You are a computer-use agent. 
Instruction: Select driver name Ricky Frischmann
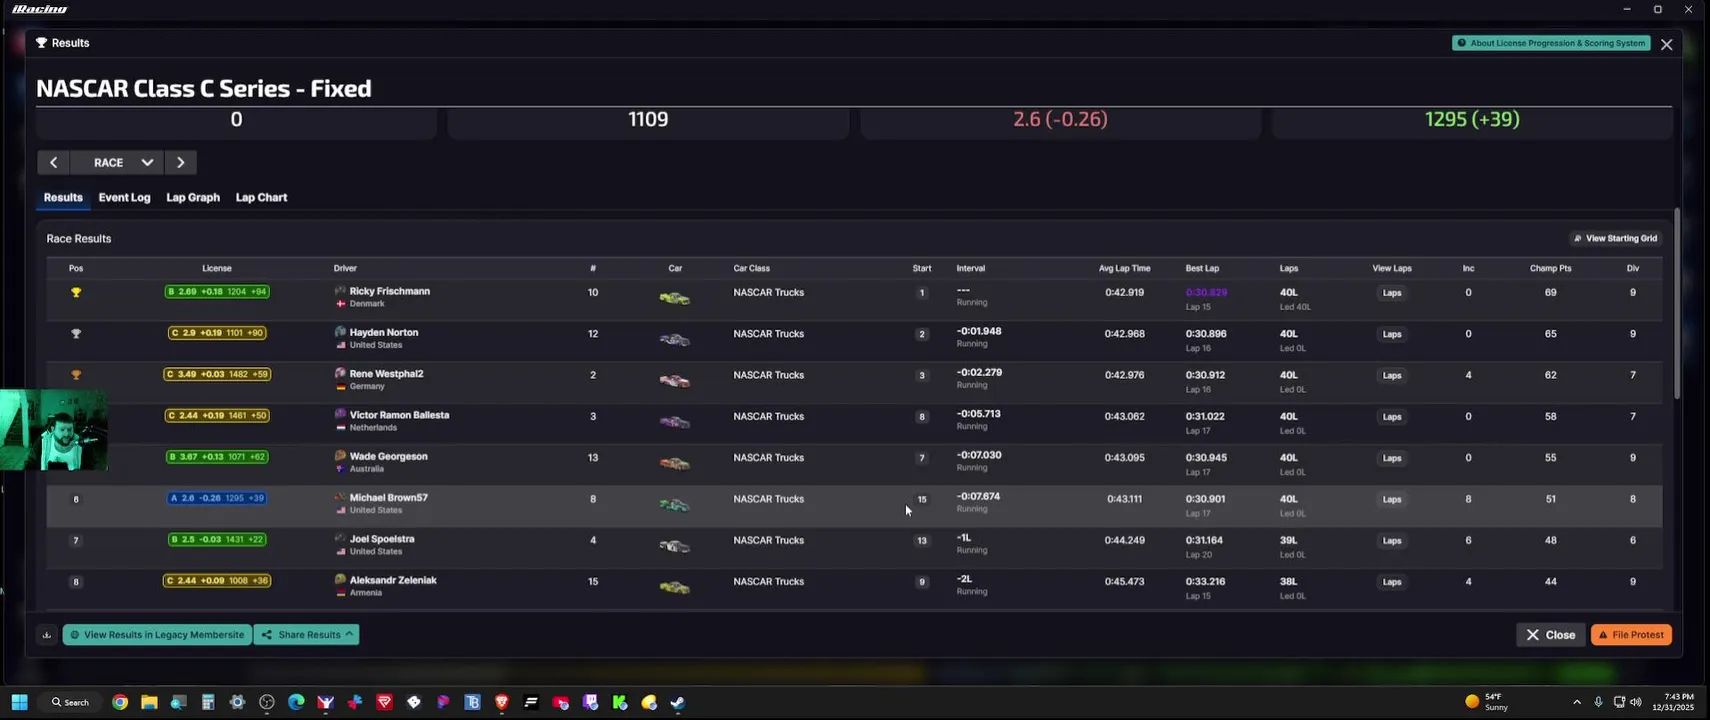coord(390,291)
